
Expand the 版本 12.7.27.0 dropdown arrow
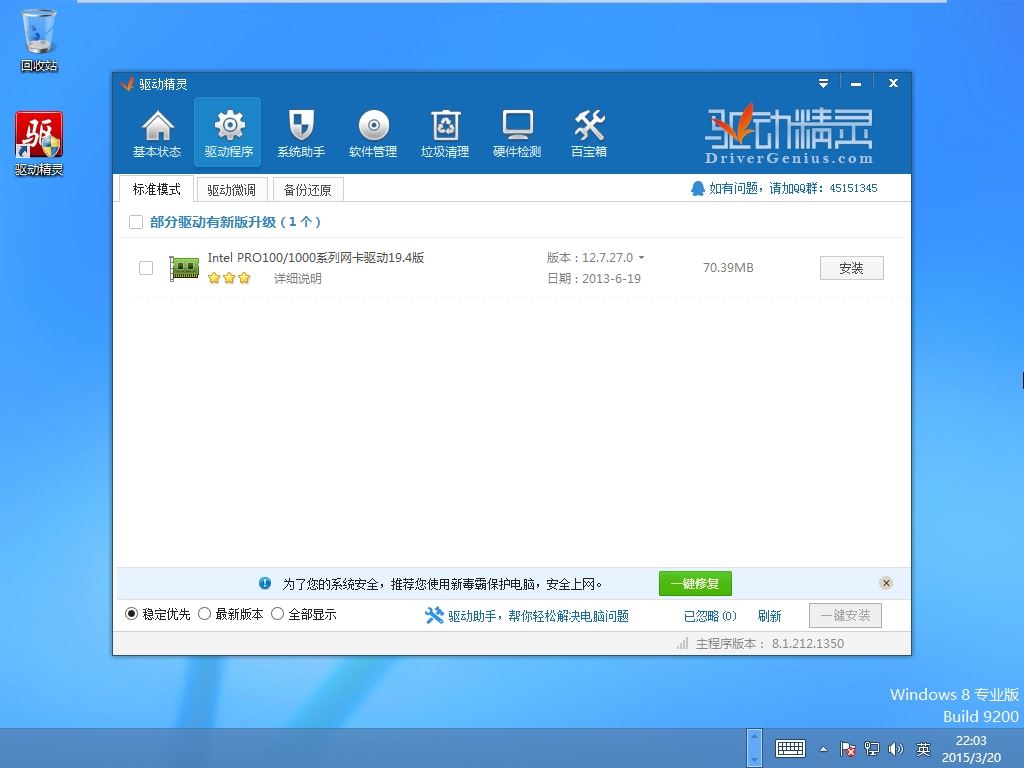641,258
